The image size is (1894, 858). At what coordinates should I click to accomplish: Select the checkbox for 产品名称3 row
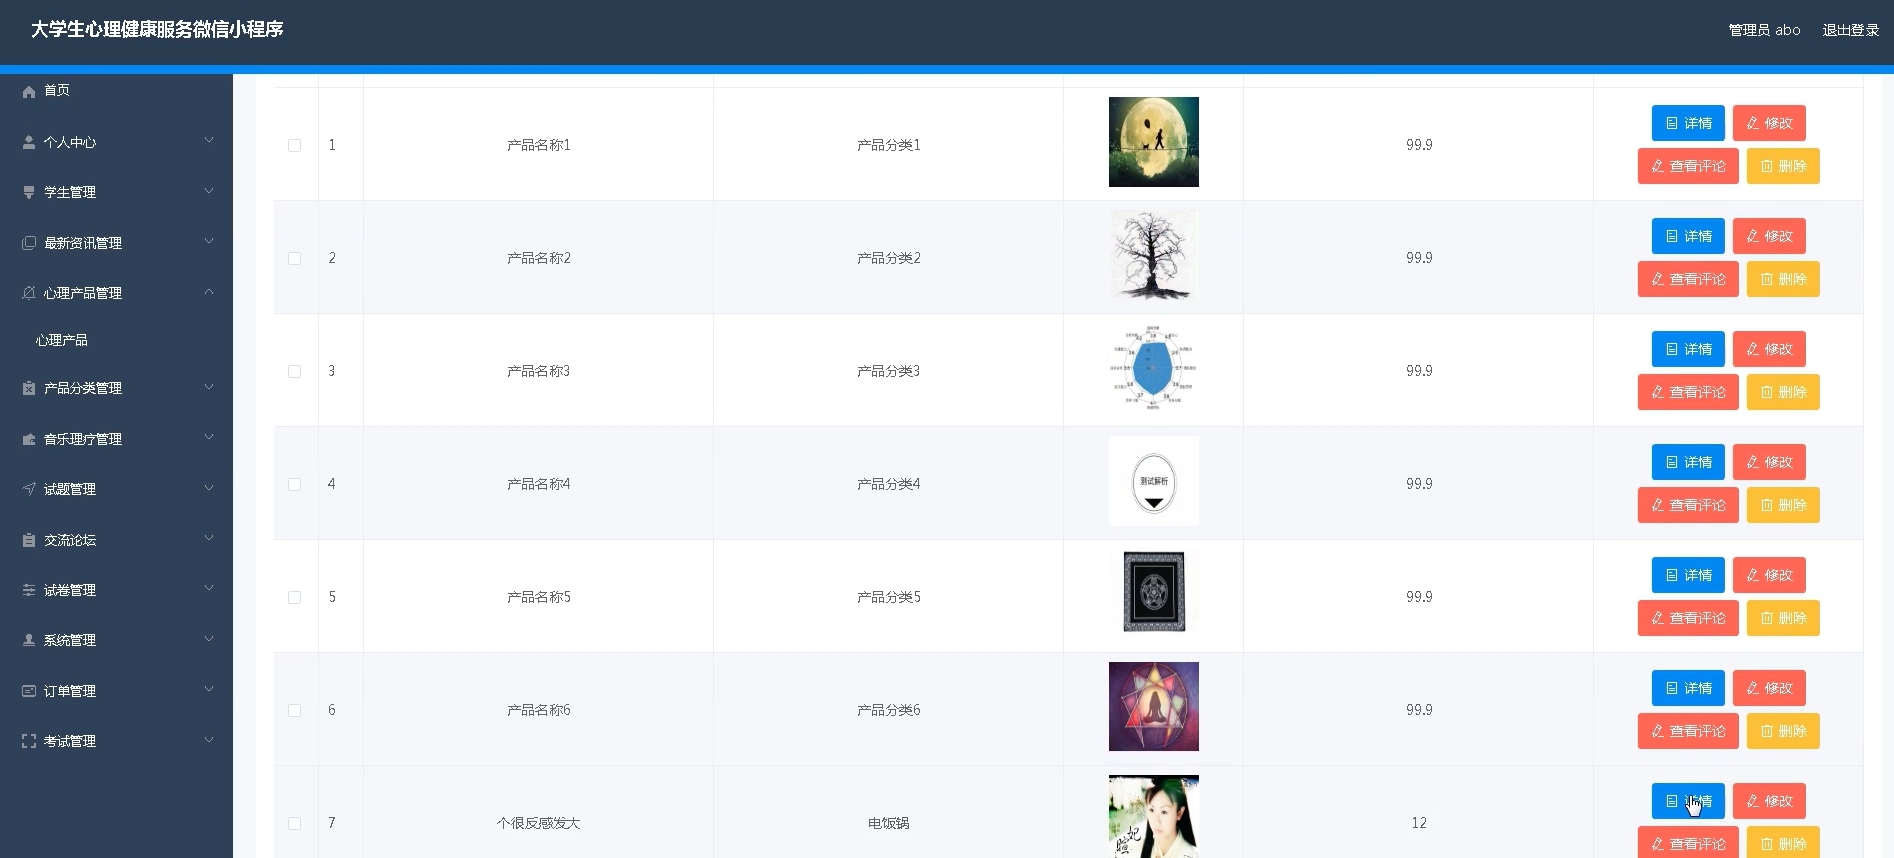tap(295, 371)
